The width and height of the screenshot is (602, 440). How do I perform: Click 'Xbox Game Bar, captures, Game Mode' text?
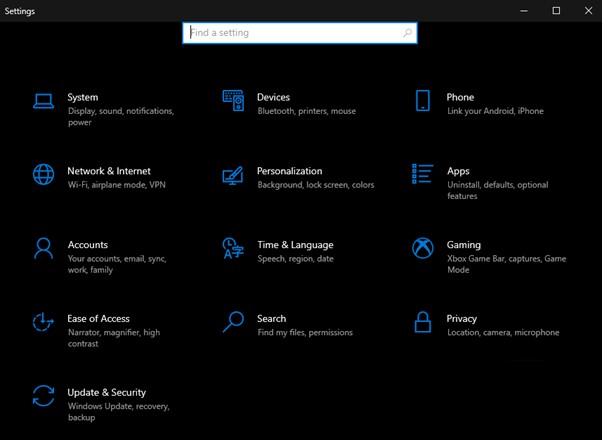tap(507, 264)
